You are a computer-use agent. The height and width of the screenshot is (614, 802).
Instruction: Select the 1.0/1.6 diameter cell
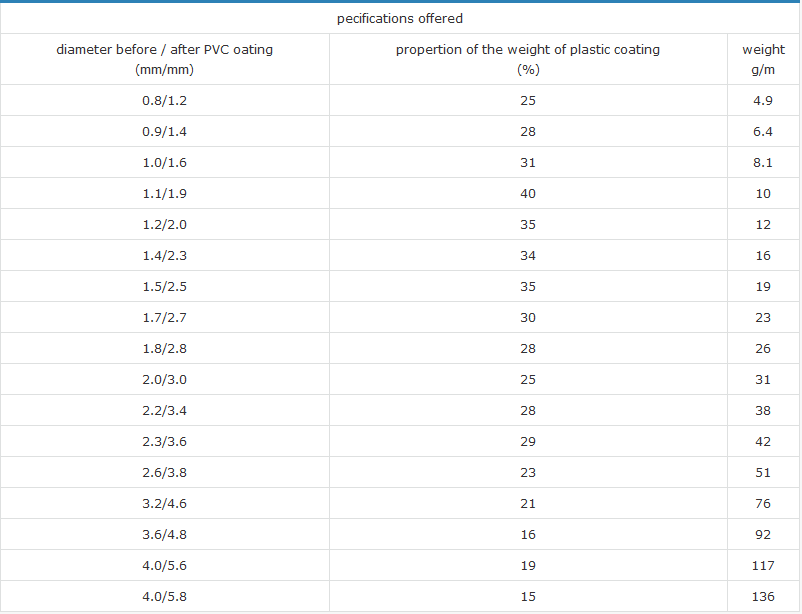tap(164, 162)
